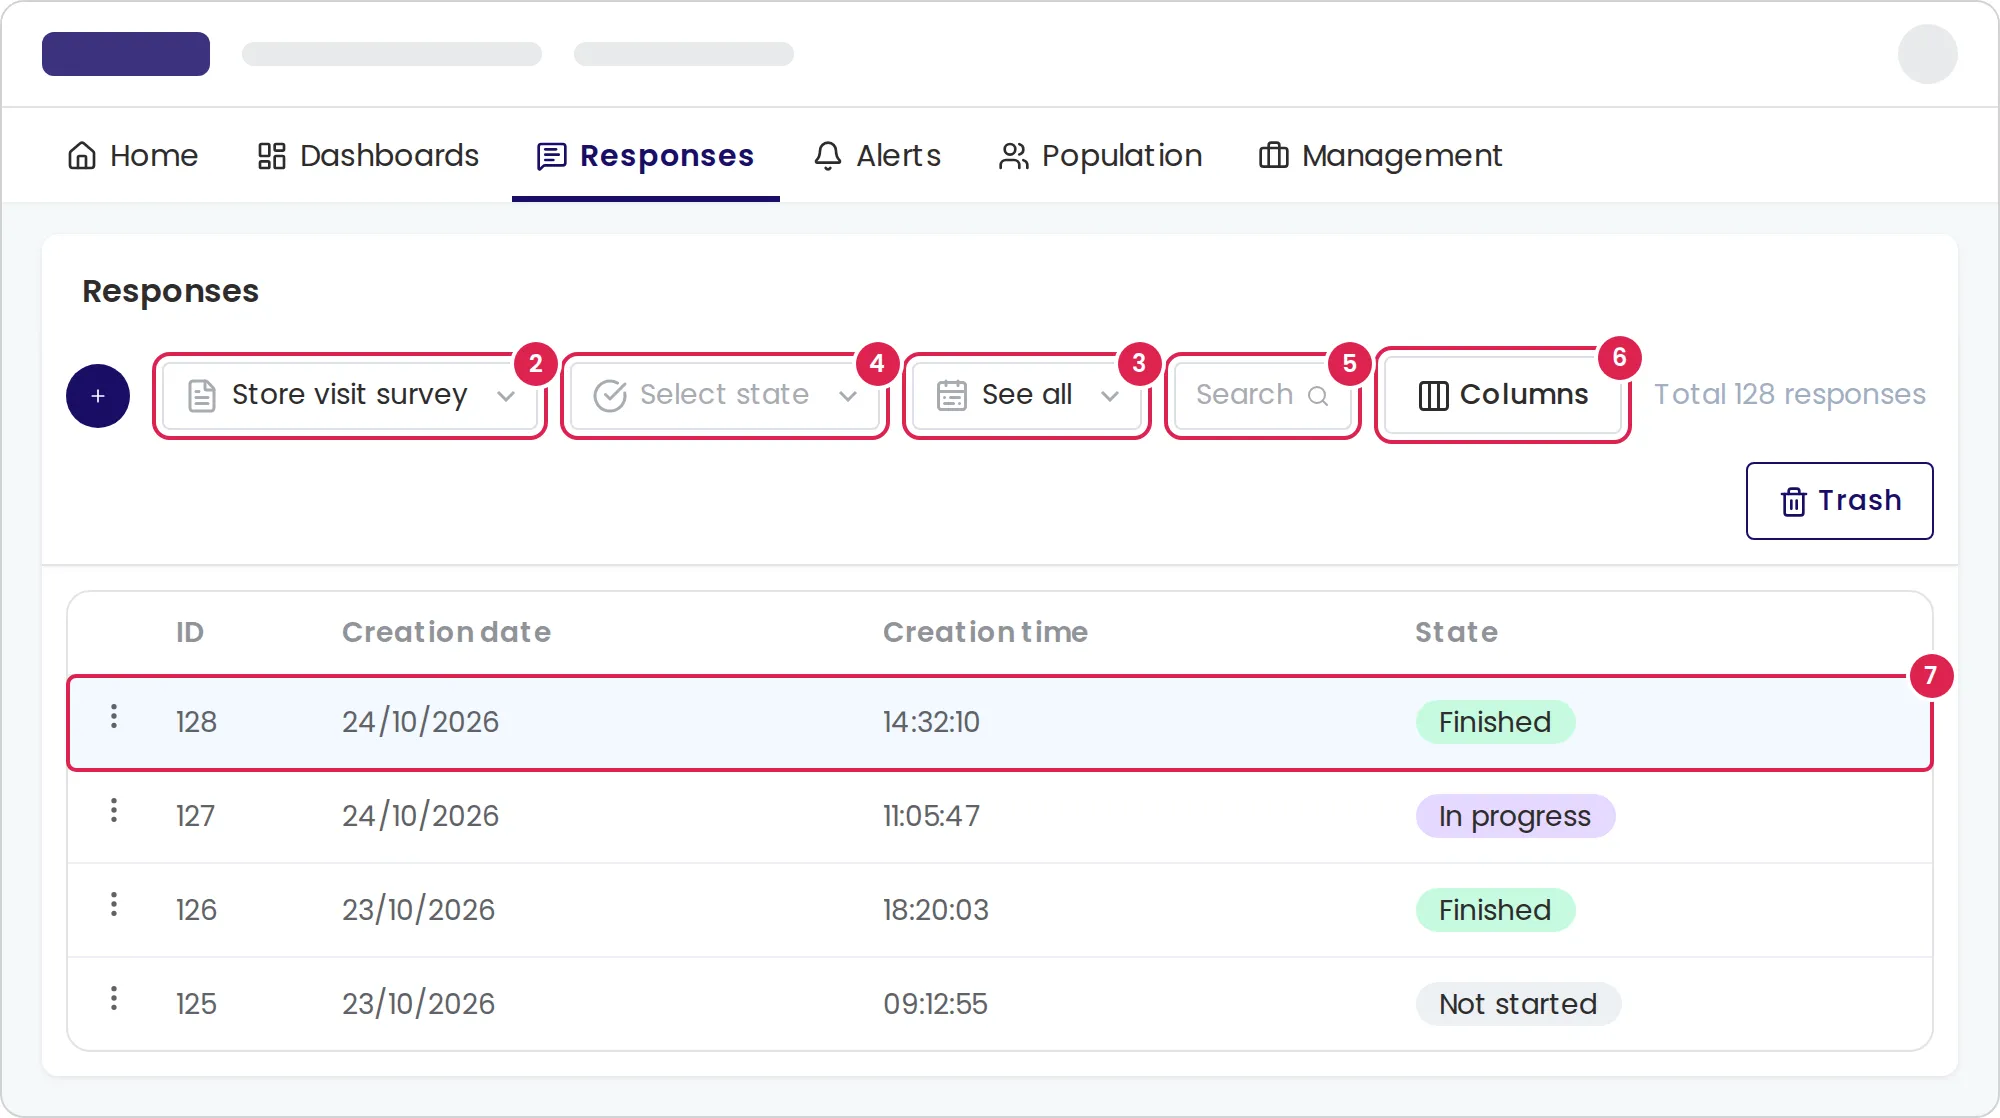This screenshot has height=1118, width=2000.
Task: Navigate to the Population tab
Action: pyautogui.click(x=1100, y=156)
